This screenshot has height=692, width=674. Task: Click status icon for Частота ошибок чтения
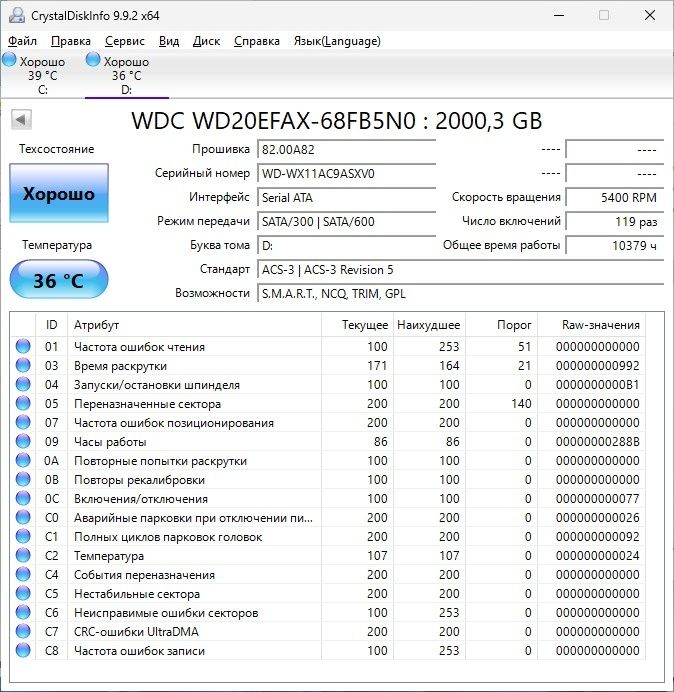[23, 346]
